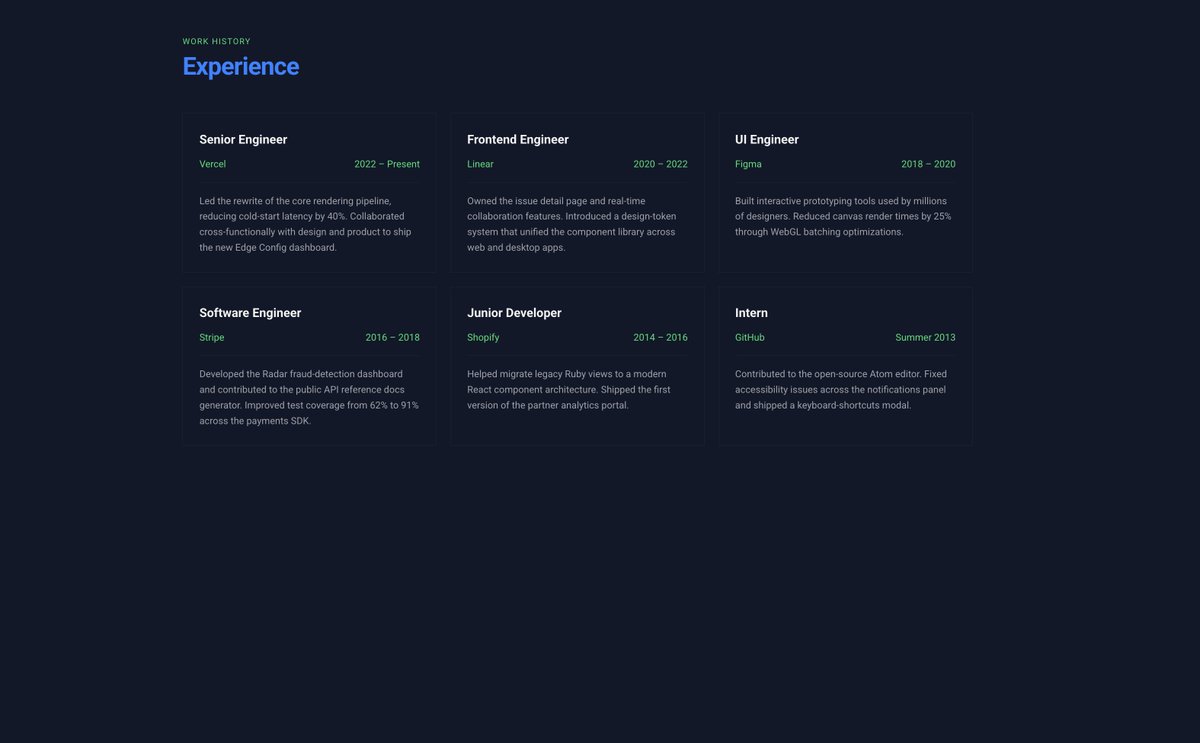Select the Senior Engineer job title
The height and width of the screenshot is (743, 1200).
tap(243, 140)
